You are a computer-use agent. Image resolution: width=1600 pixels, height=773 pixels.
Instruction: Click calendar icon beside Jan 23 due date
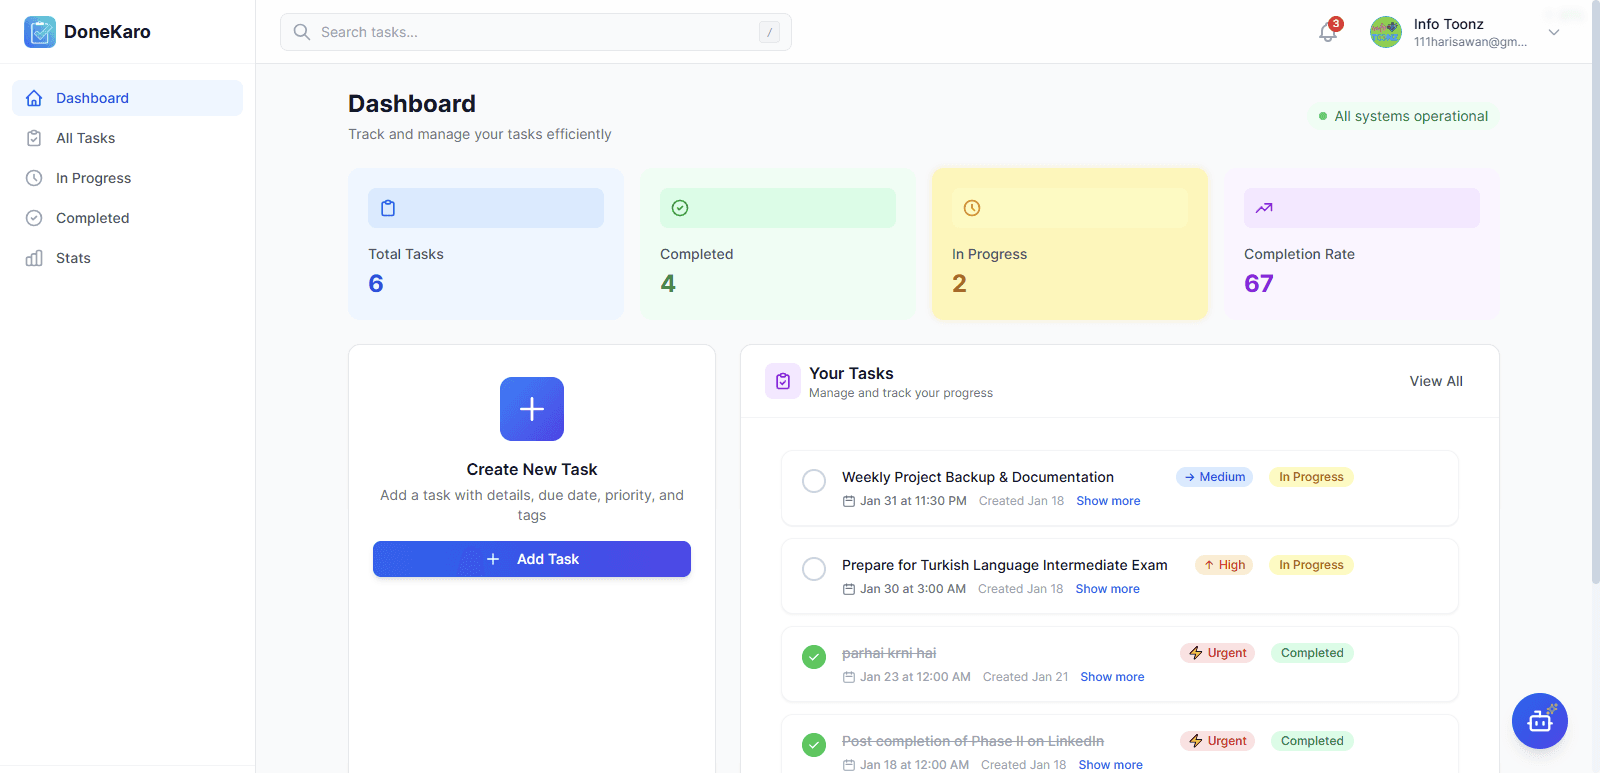[849, 677]
